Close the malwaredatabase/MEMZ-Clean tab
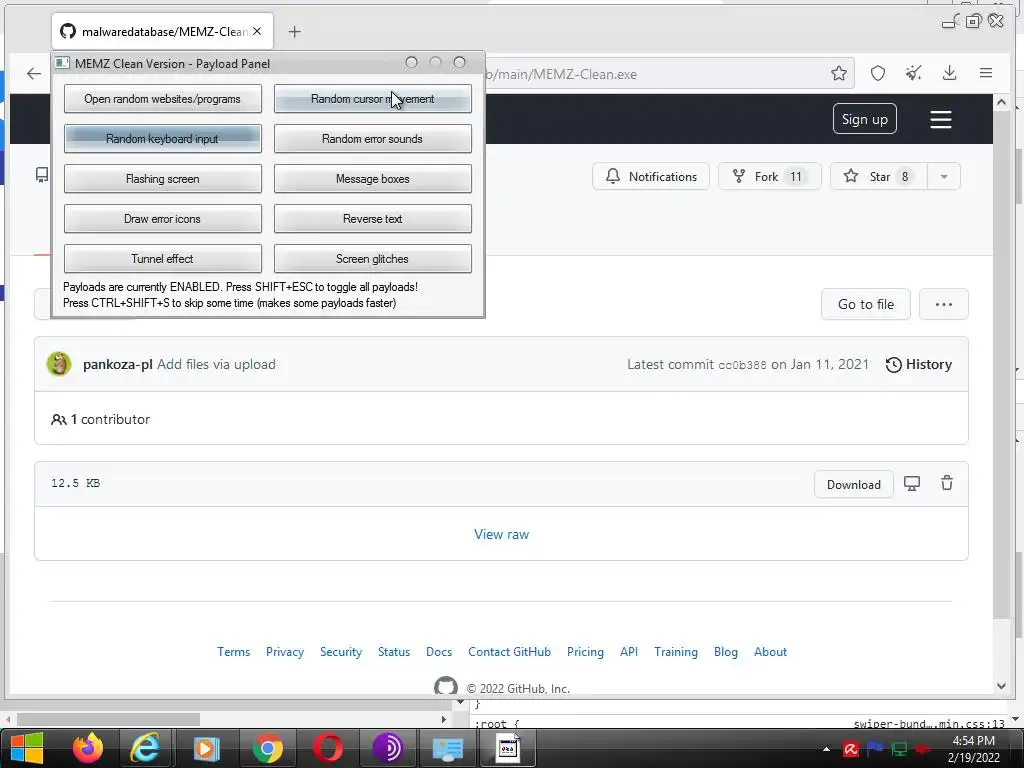1024x768 pixels. (x=257, y=31)
